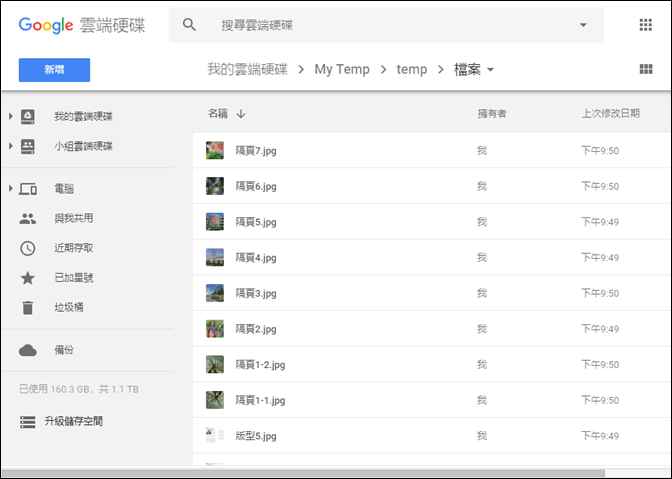Go to My Temp breadcrumb folder
This screenshot has height=479, width=672.
click(342, 69)
